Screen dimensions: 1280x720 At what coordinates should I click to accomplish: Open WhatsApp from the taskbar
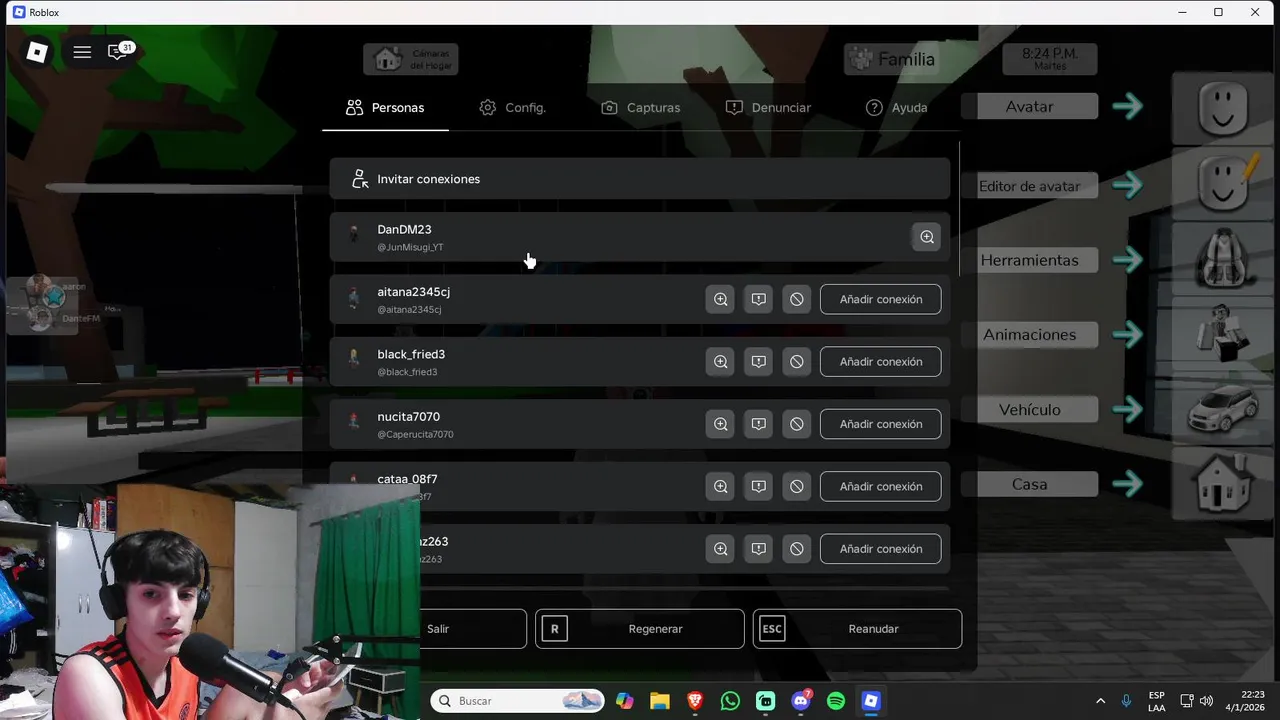point(730,701)
